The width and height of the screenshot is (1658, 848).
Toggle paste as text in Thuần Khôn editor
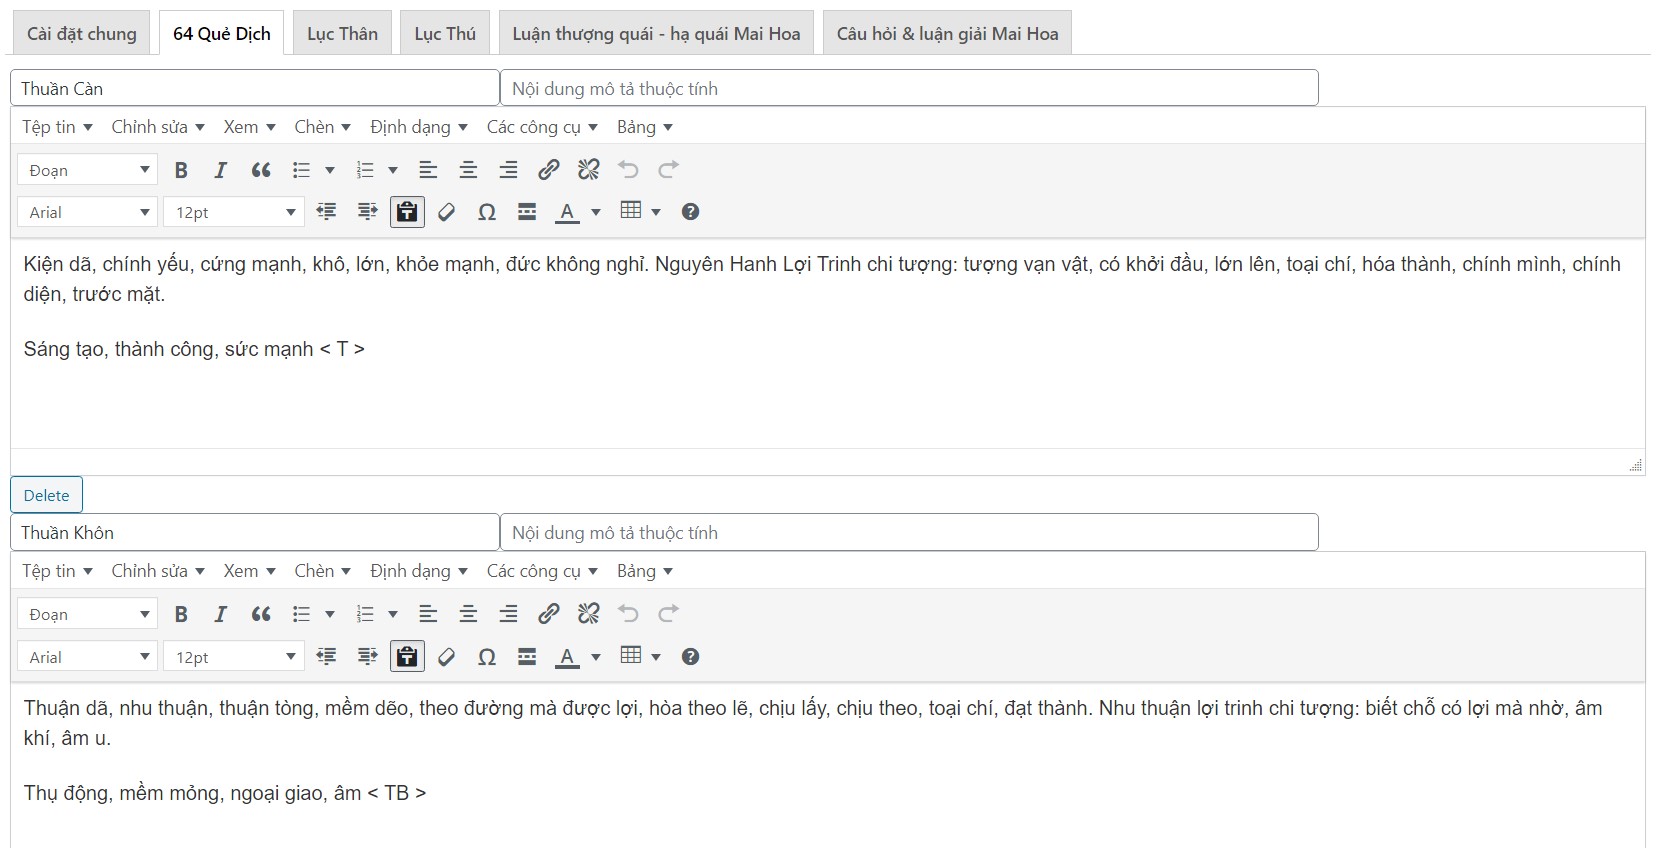407,657
